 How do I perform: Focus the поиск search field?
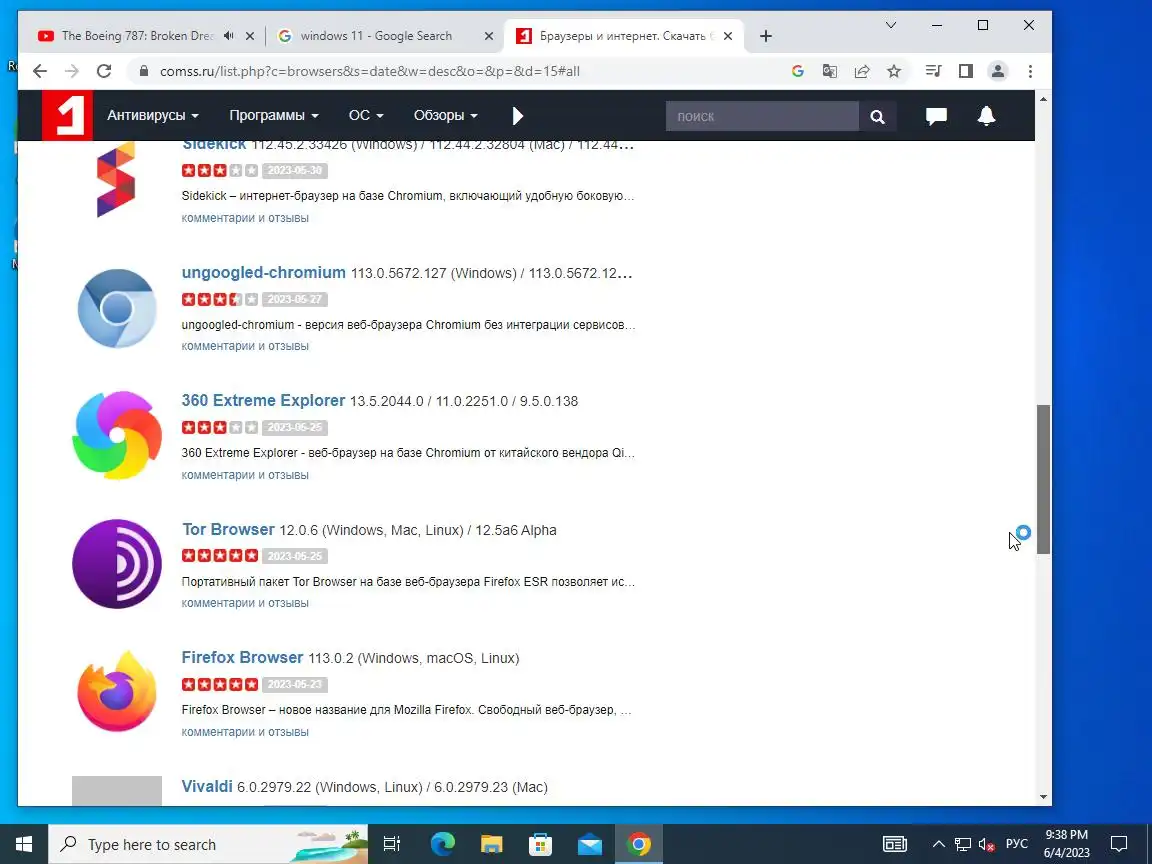click(762, 116)
